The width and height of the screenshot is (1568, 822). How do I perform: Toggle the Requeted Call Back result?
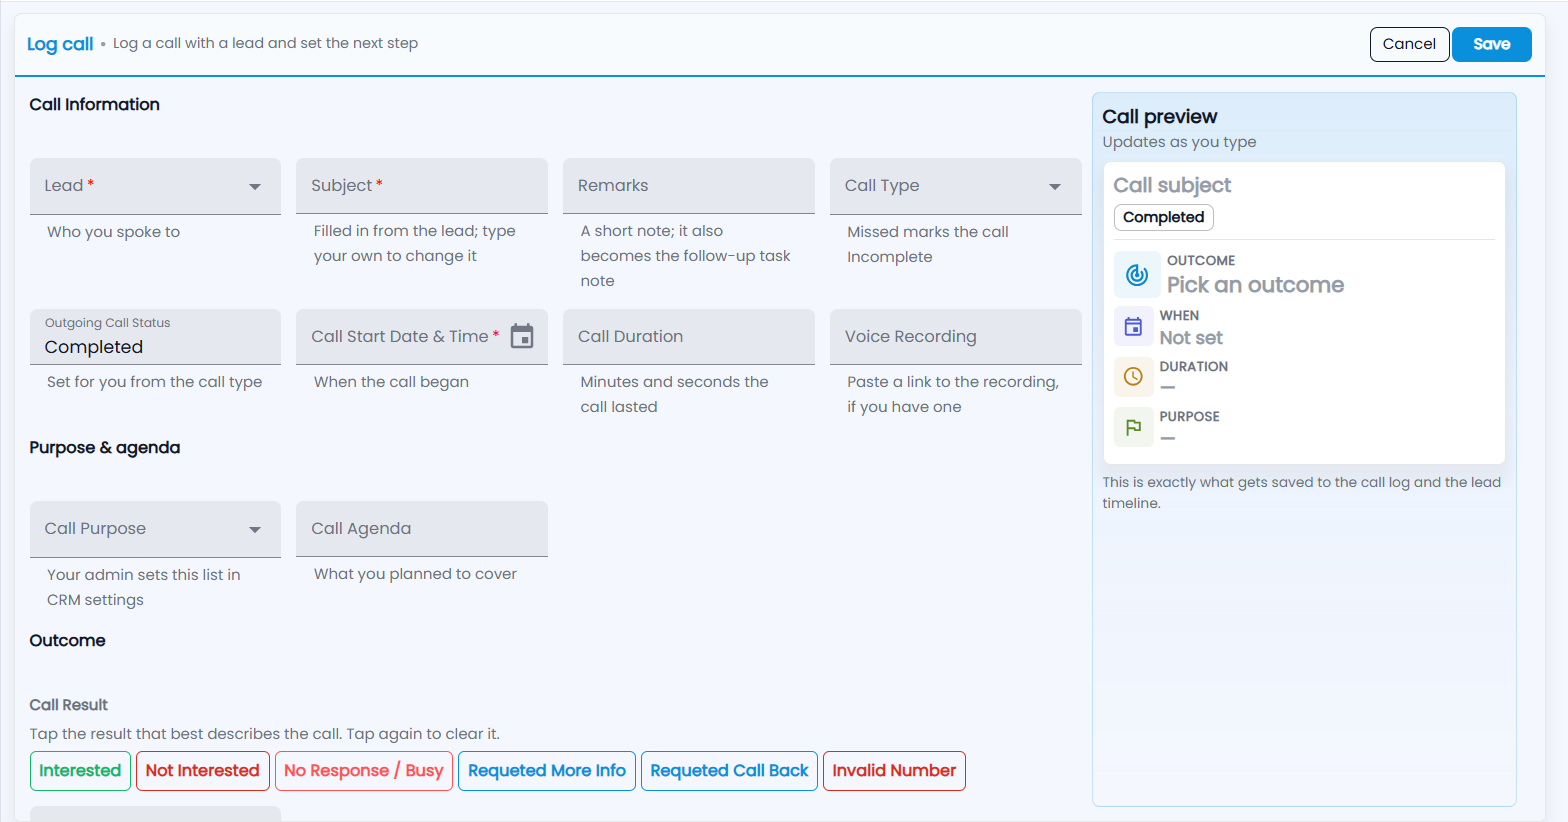pyautogui.click(x=729, y=771)
